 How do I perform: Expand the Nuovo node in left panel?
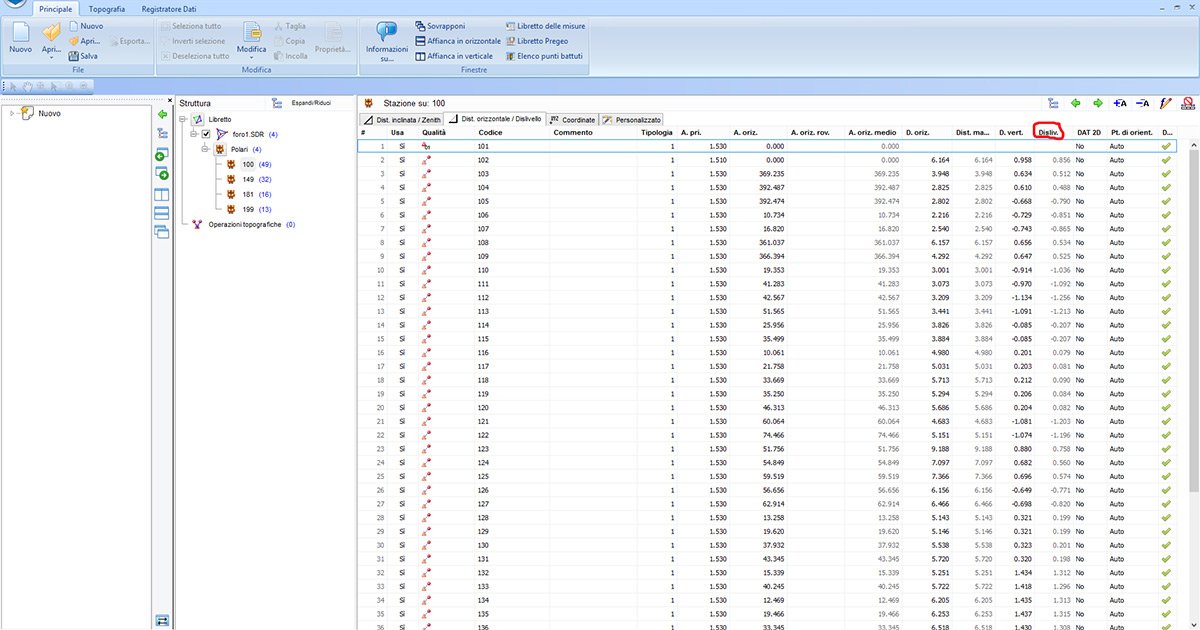(x=12, y=114)
